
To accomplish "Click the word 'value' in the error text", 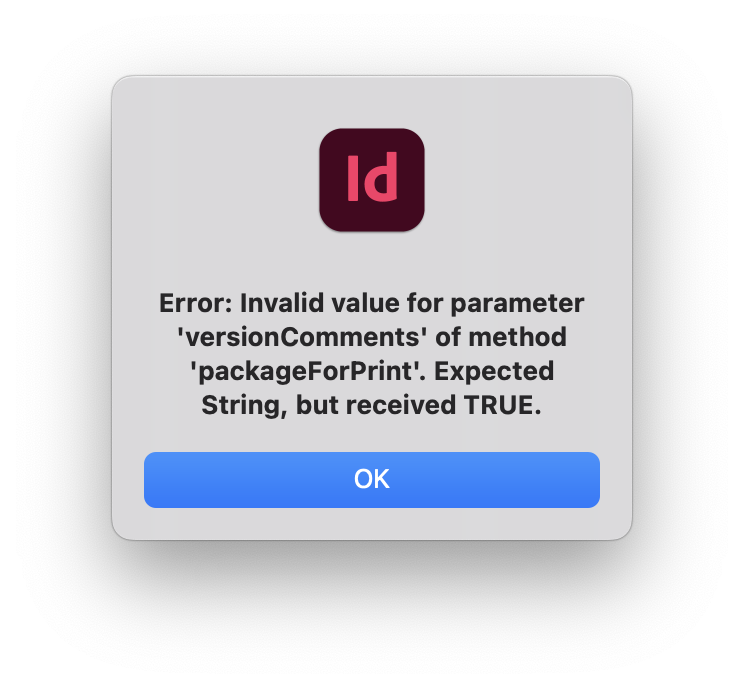I will (365, 303).
